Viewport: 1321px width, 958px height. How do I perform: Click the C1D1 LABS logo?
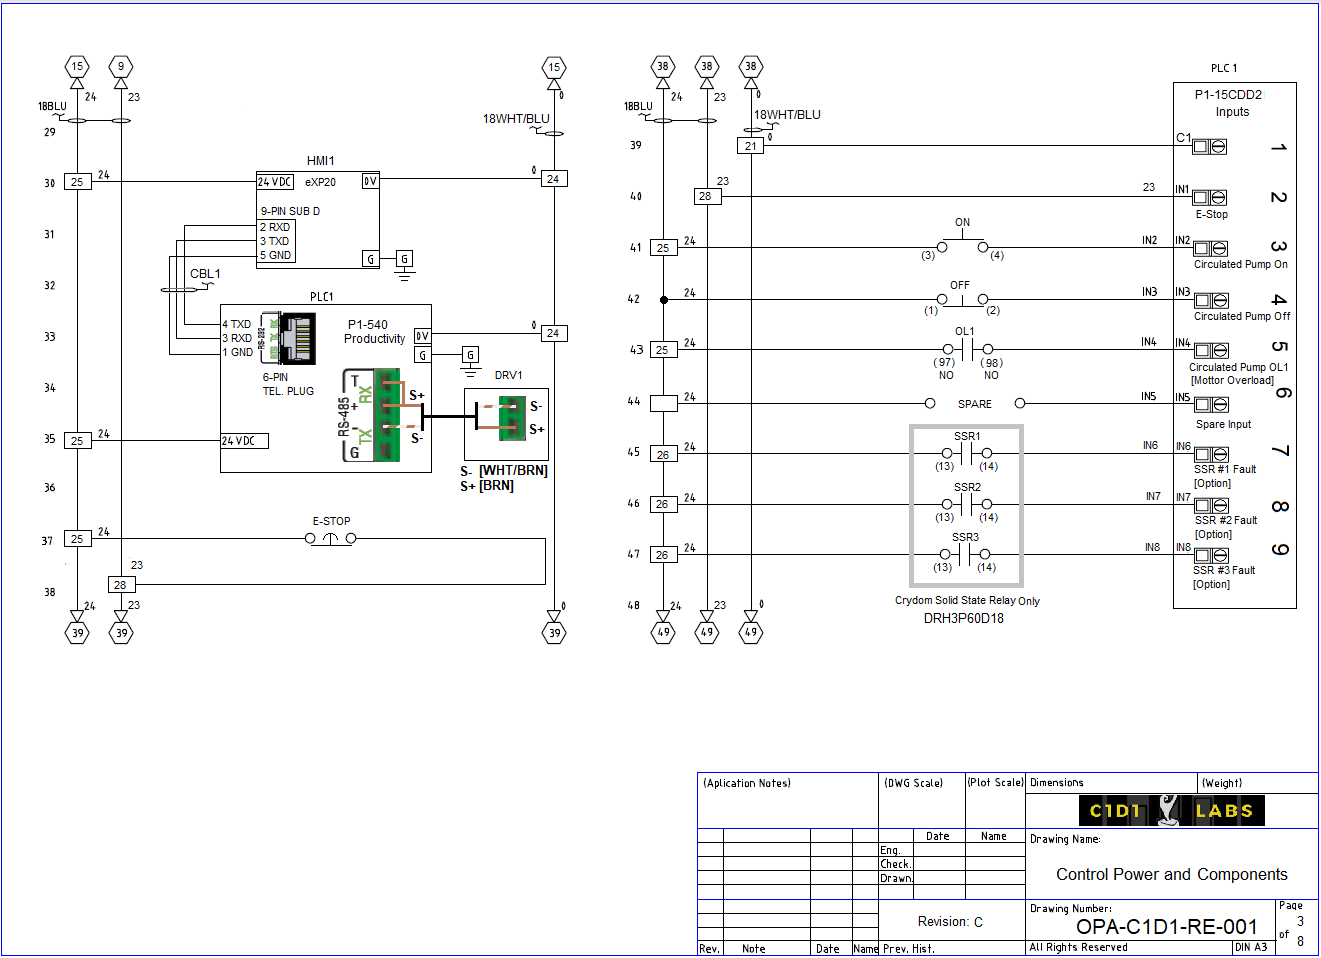[x=1171, y=810]
